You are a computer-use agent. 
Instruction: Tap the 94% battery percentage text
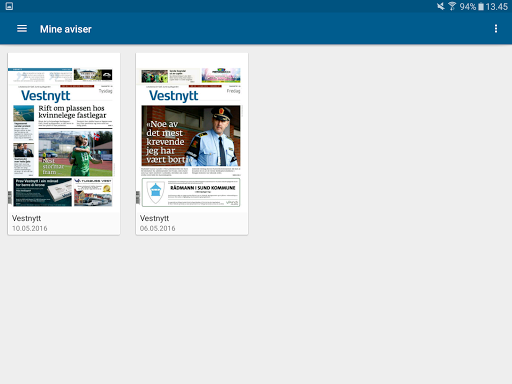point(468,7)
